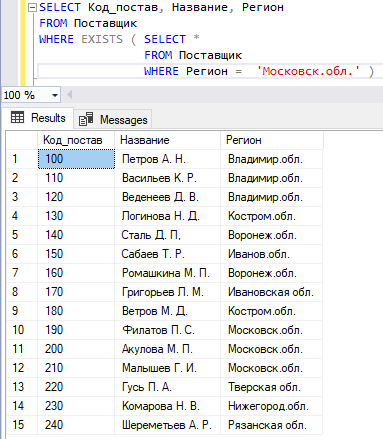Select the cell with code 240

click(x=76, y=425)
